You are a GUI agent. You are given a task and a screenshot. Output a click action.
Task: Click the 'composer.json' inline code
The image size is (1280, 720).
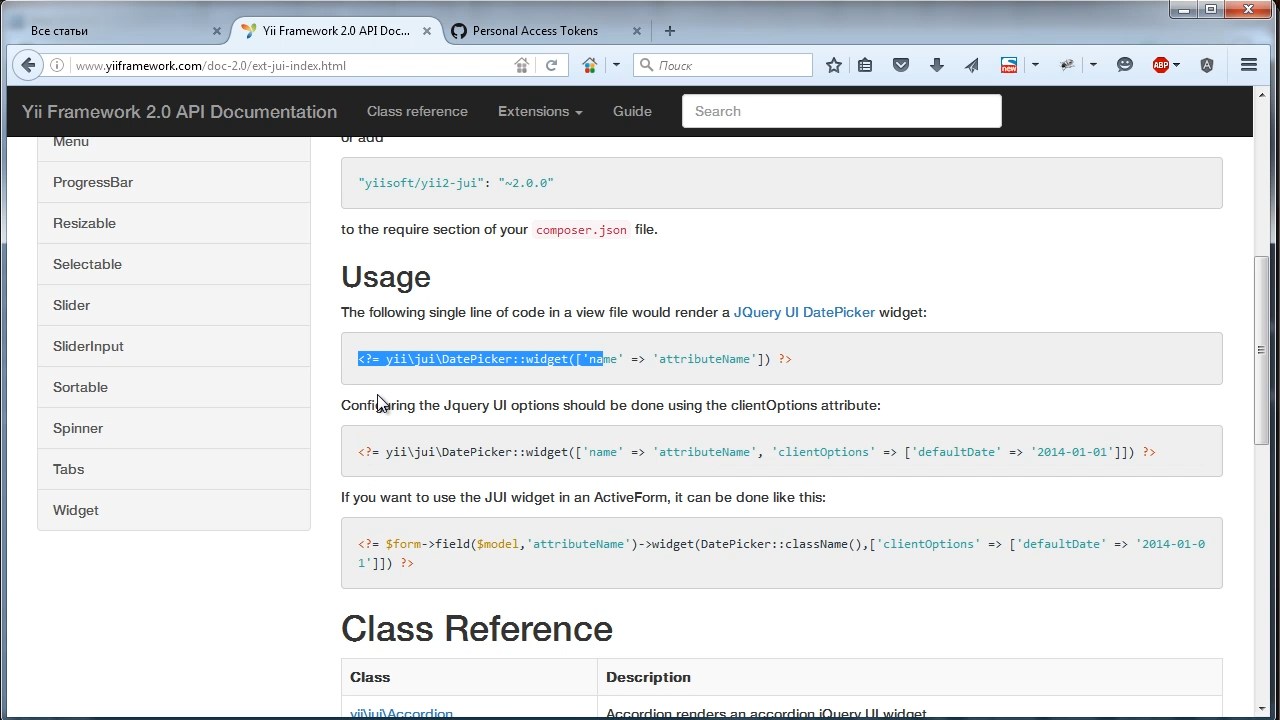(581, 230)
